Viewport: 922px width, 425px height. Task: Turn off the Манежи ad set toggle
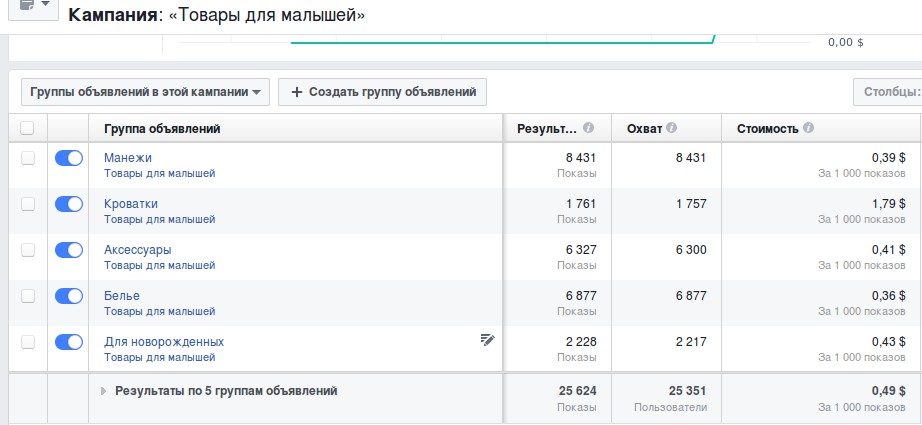(x=69, y=158)
